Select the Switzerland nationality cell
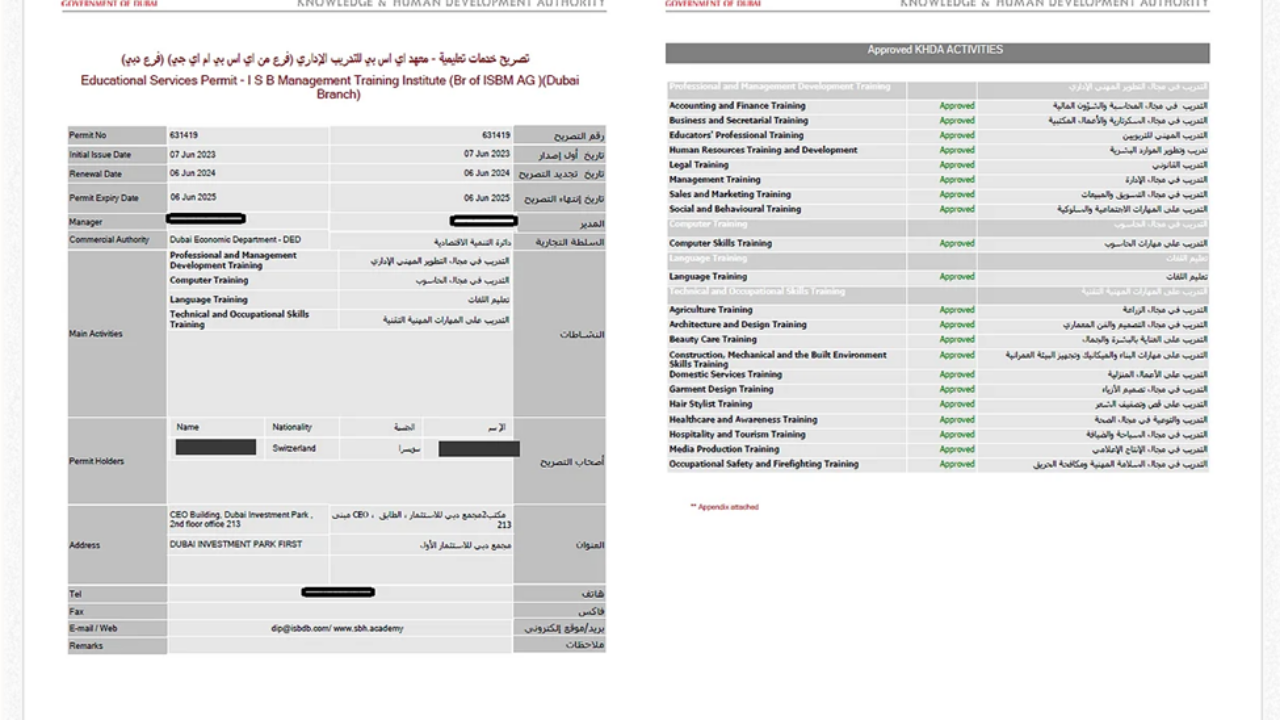This screenshot has width=1280, height=720. [x=294, y=449]
